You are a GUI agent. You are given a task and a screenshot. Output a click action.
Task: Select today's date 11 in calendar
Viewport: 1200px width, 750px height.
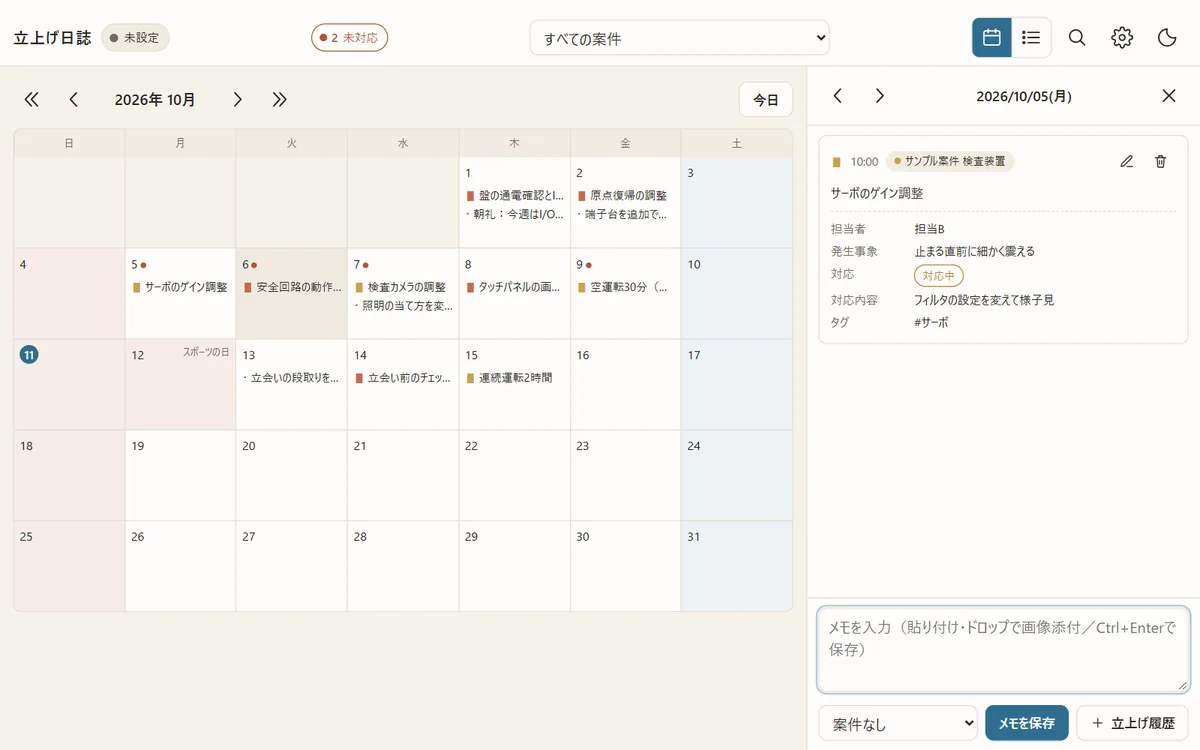click(29, 355)
